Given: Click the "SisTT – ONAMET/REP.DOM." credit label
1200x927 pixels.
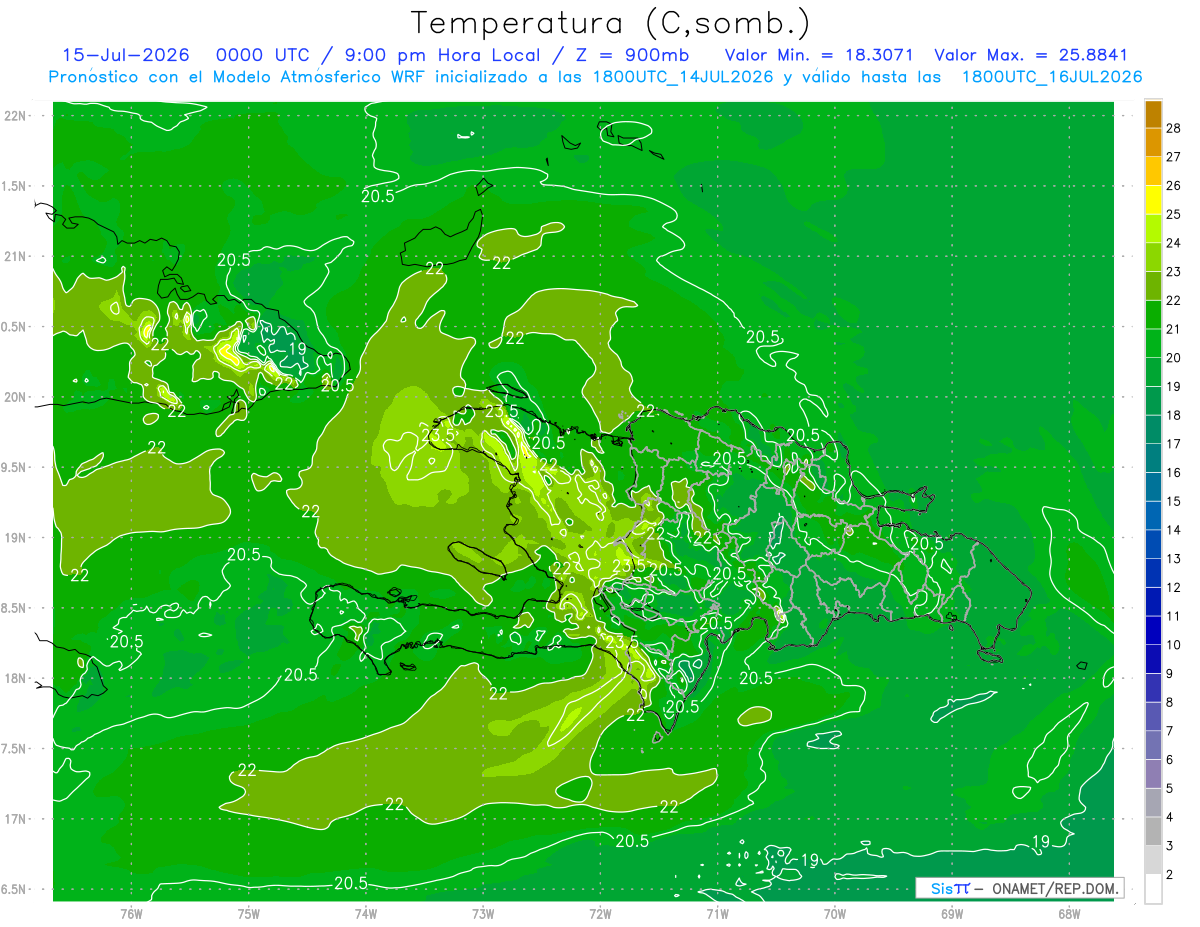Looking at the screenshot, I should coord(1019,888).
